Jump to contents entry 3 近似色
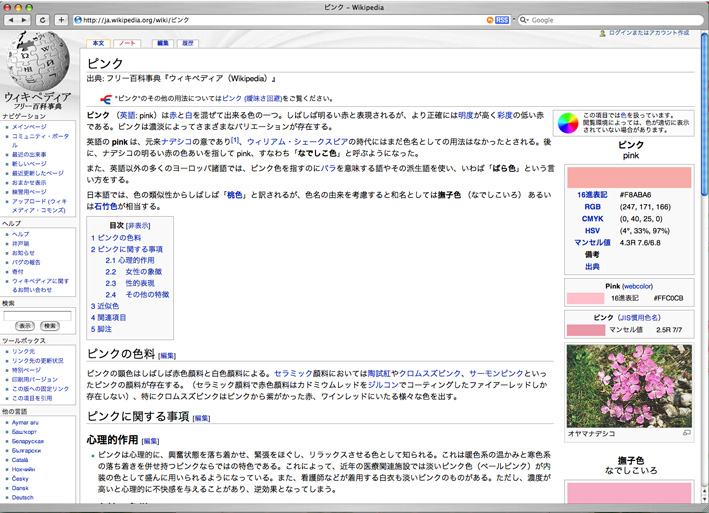The image size is (709, 513). 104,306
